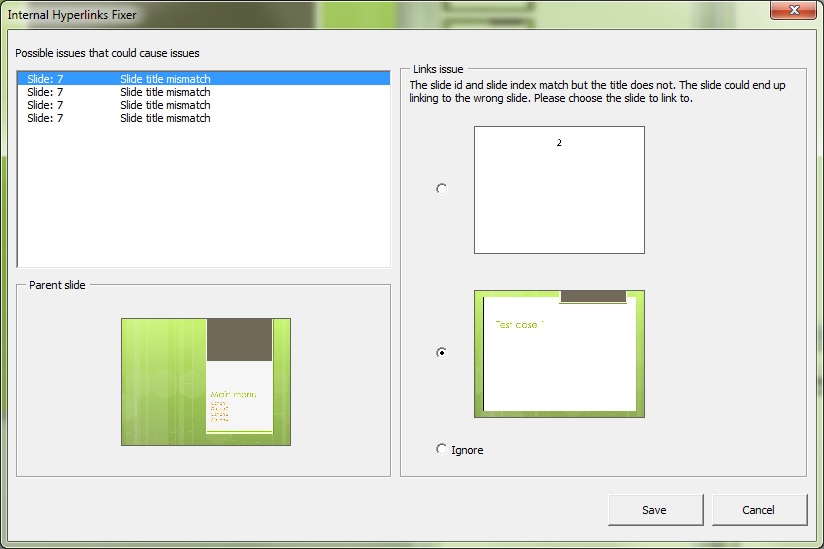
Task: Select the third Slide title mismatch row
Action: click(204, 105)
